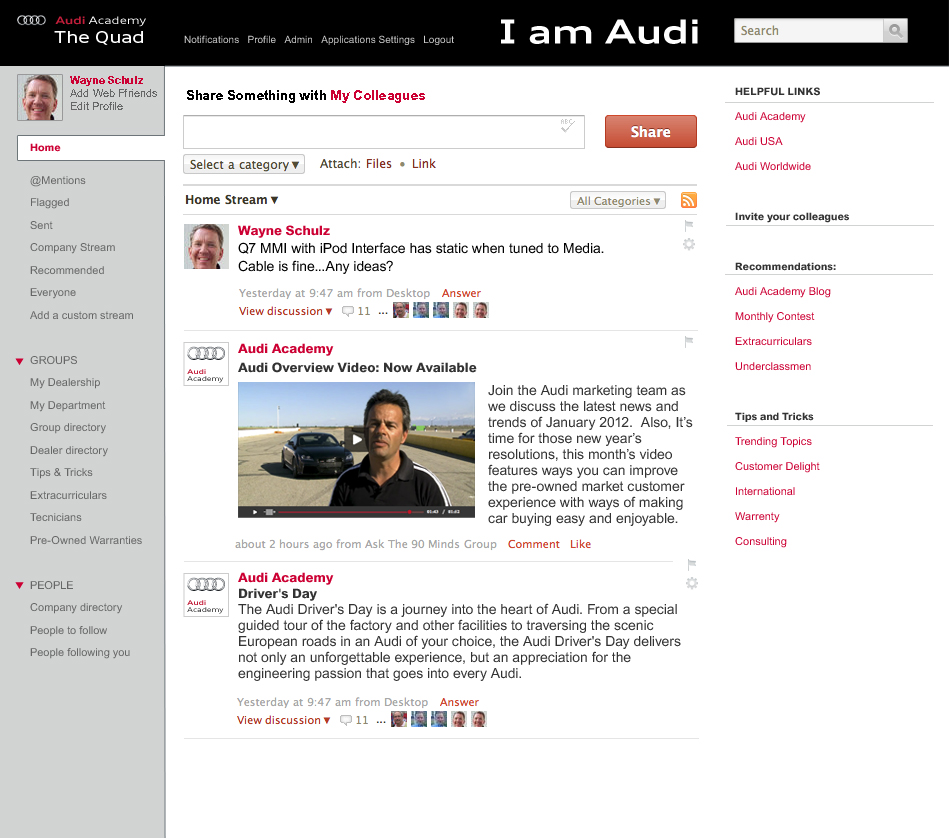Click the Audi rings logo in header

click(31, 20)
